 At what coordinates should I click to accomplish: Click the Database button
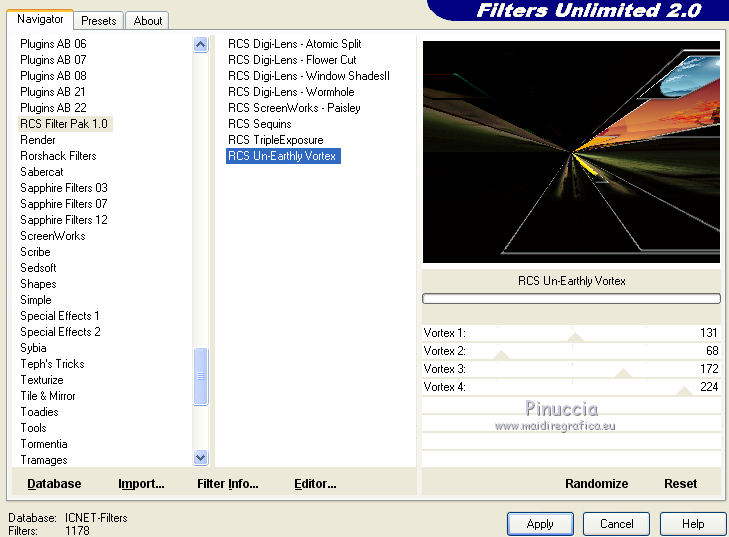tap(54, 484)
